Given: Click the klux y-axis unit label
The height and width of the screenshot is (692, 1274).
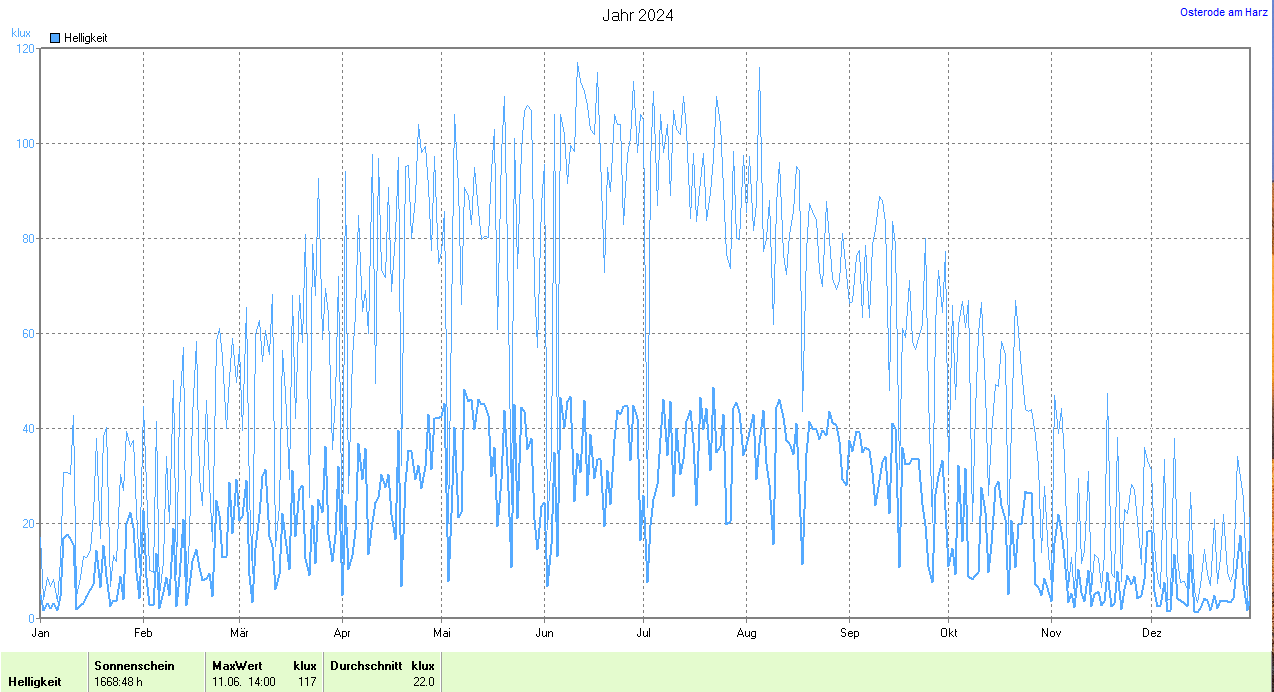Looking at the screenshot, I should [21, 33].
